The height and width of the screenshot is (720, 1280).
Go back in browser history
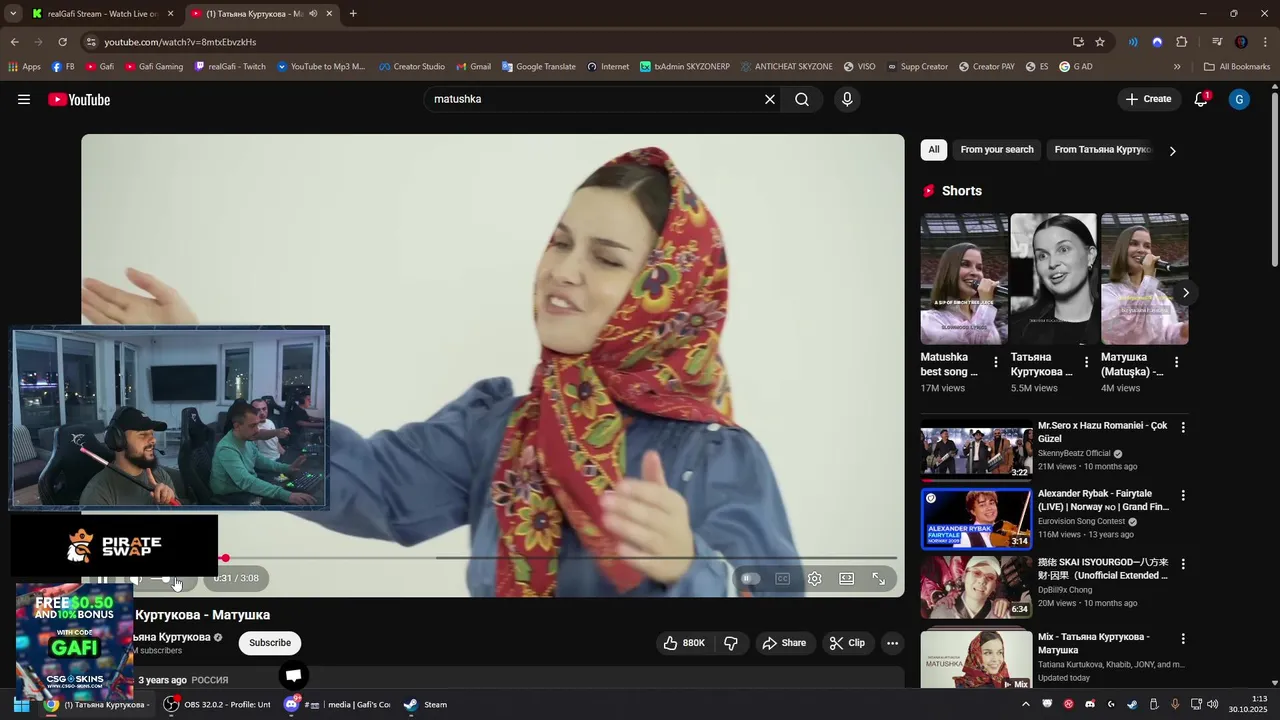coord(14,42)
